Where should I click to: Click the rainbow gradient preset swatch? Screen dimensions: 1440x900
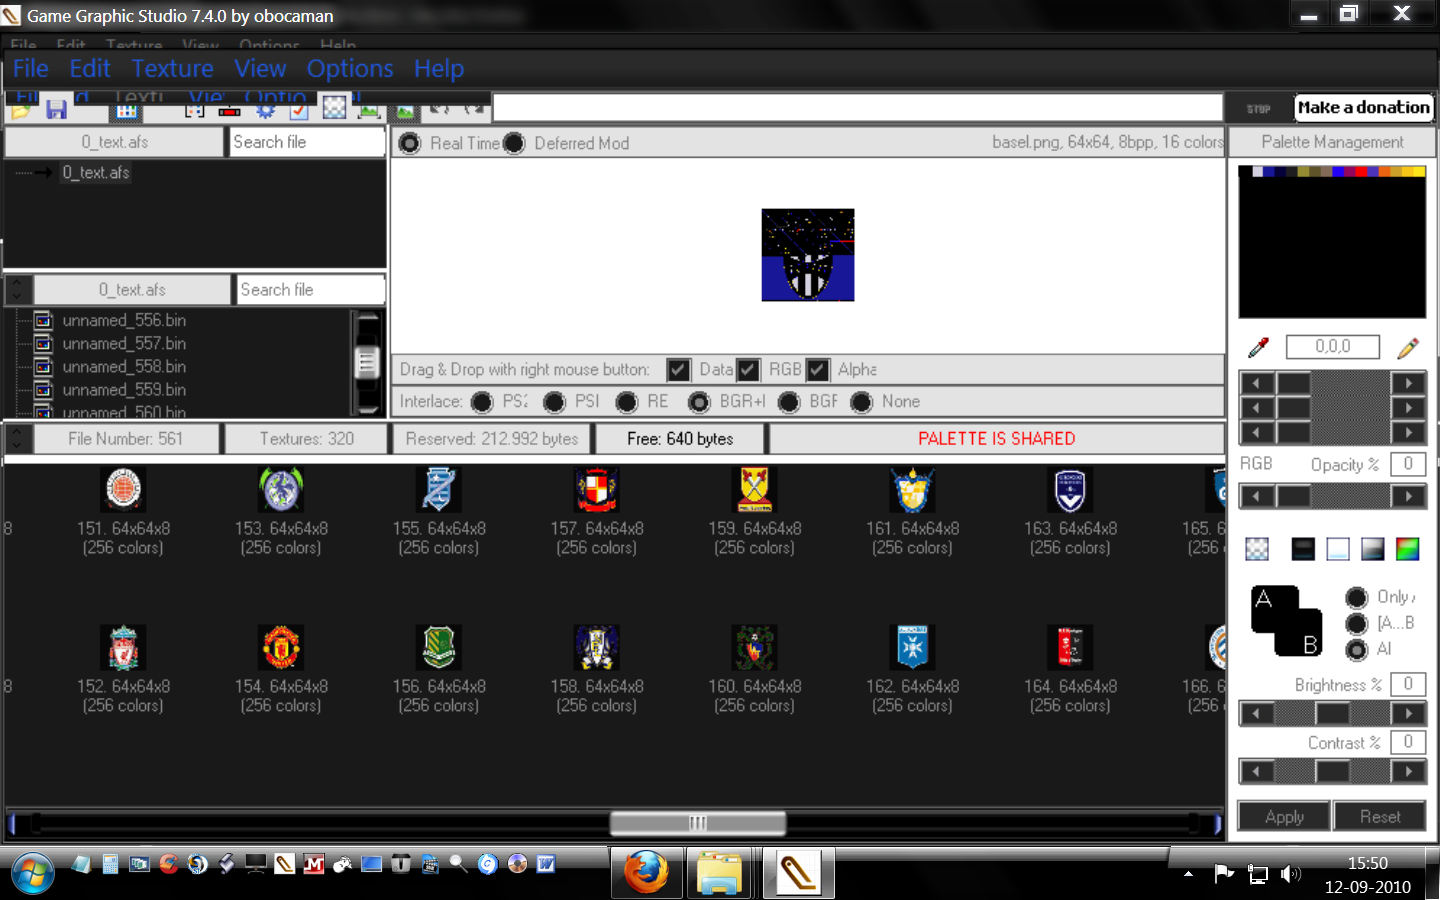pyautogui.click(x=1407, y=549)
